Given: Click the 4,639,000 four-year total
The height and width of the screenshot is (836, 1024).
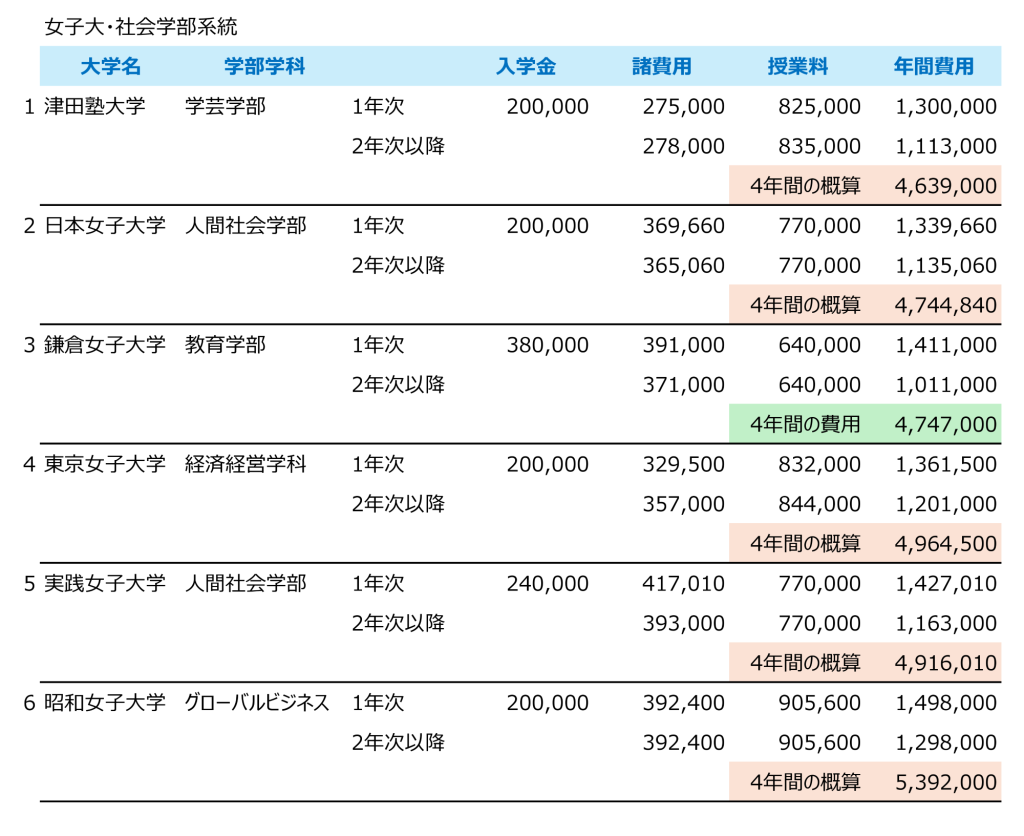Looking at the screenshot, I should (946, 186).
